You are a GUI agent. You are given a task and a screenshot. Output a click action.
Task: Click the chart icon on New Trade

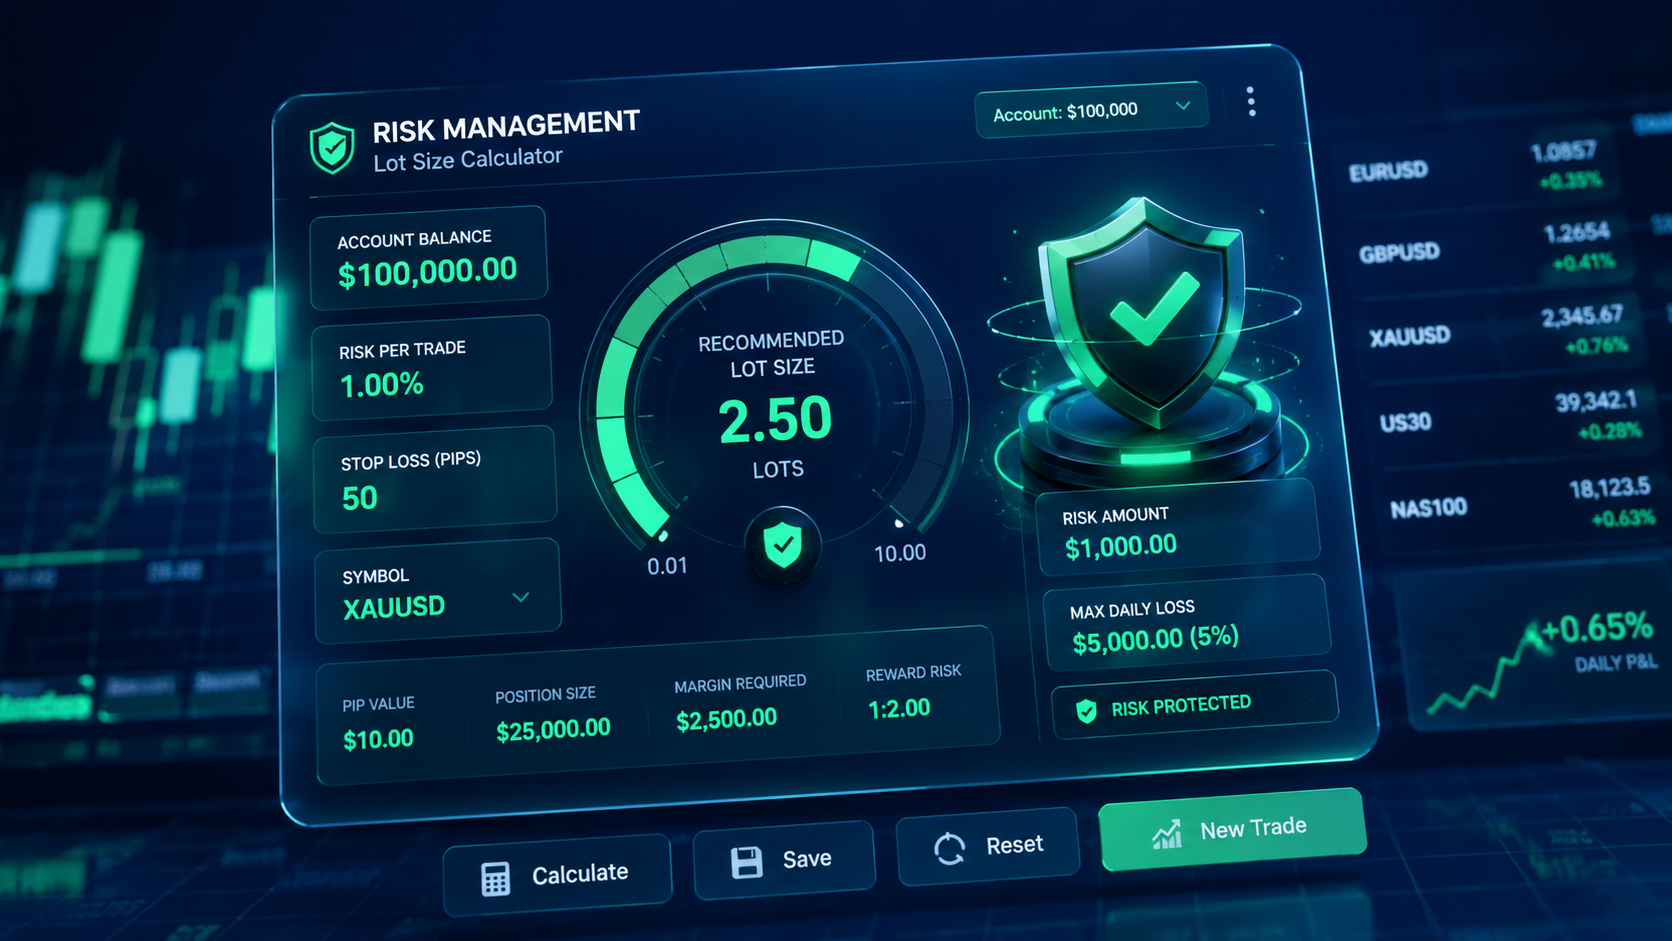(1167, 833)
